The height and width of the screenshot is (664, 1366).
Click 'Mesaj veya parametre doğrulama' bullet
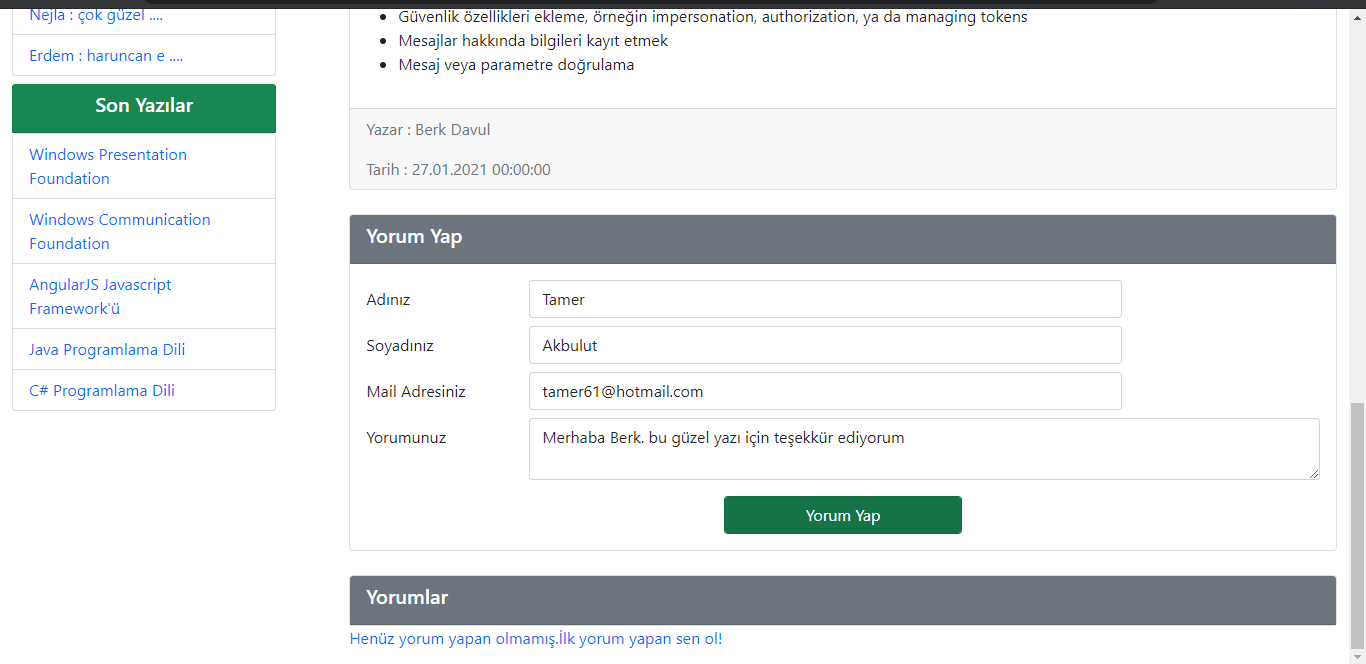coord(516,65)
